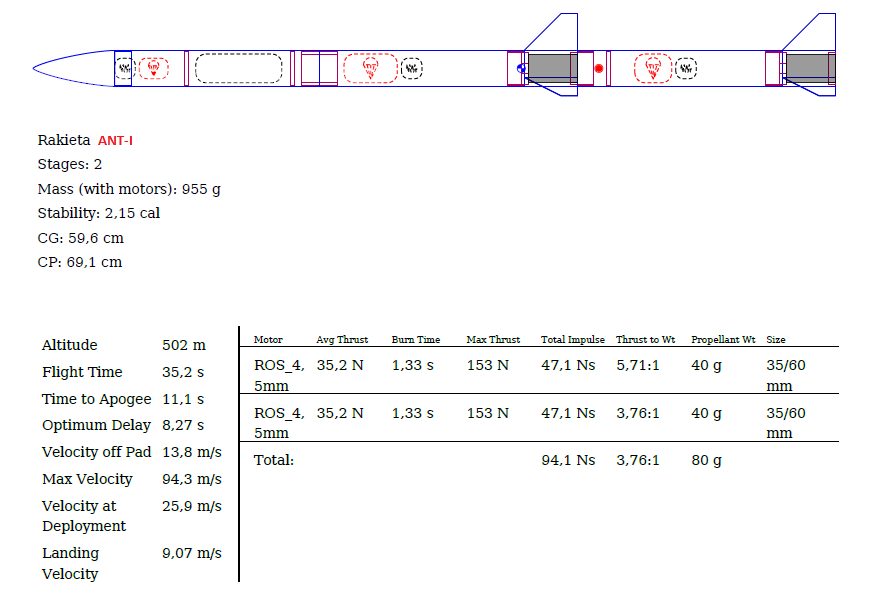Click the gray motor in the sustainer stage
Screen dimensions: 872x600
[x=549, y=68]
